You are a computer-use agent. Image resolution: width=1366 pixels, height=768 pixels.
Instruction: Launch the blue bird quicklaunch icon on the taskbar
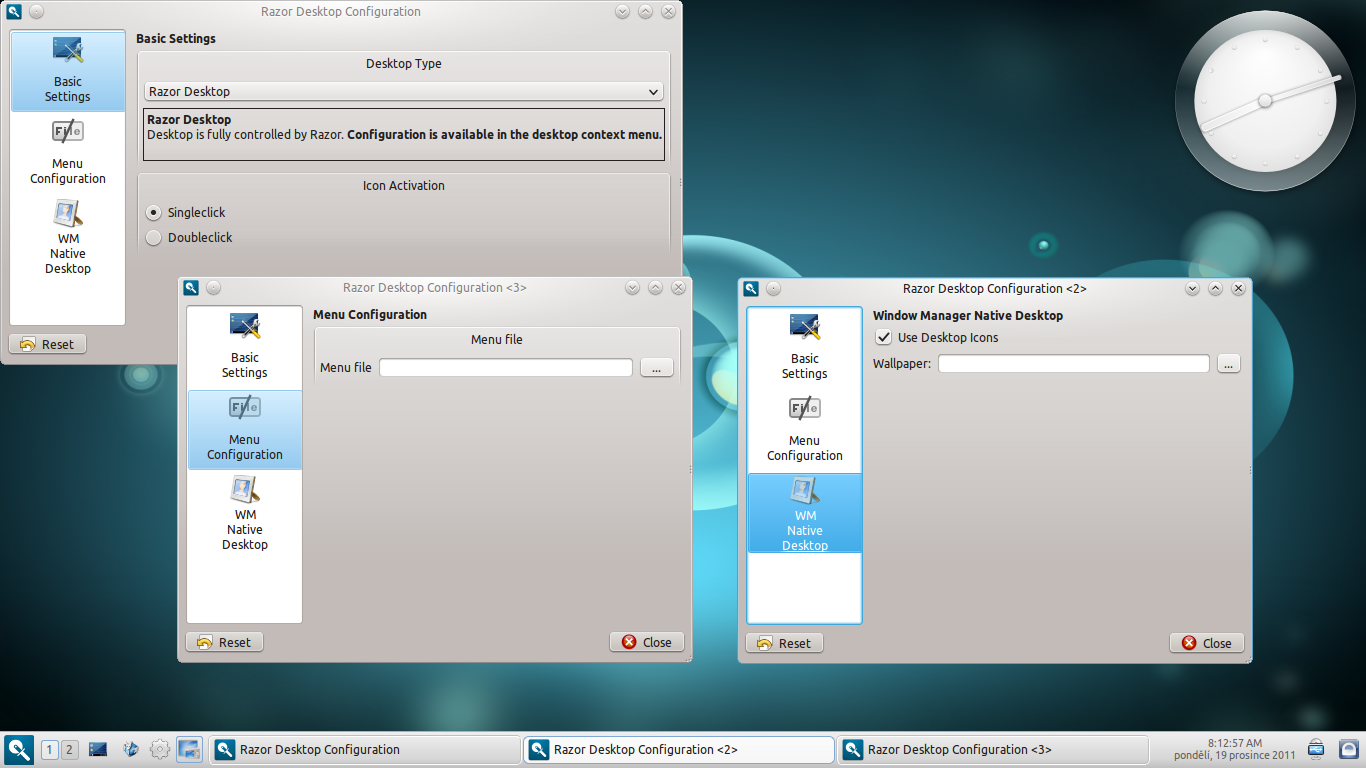(x=130, y=749)
